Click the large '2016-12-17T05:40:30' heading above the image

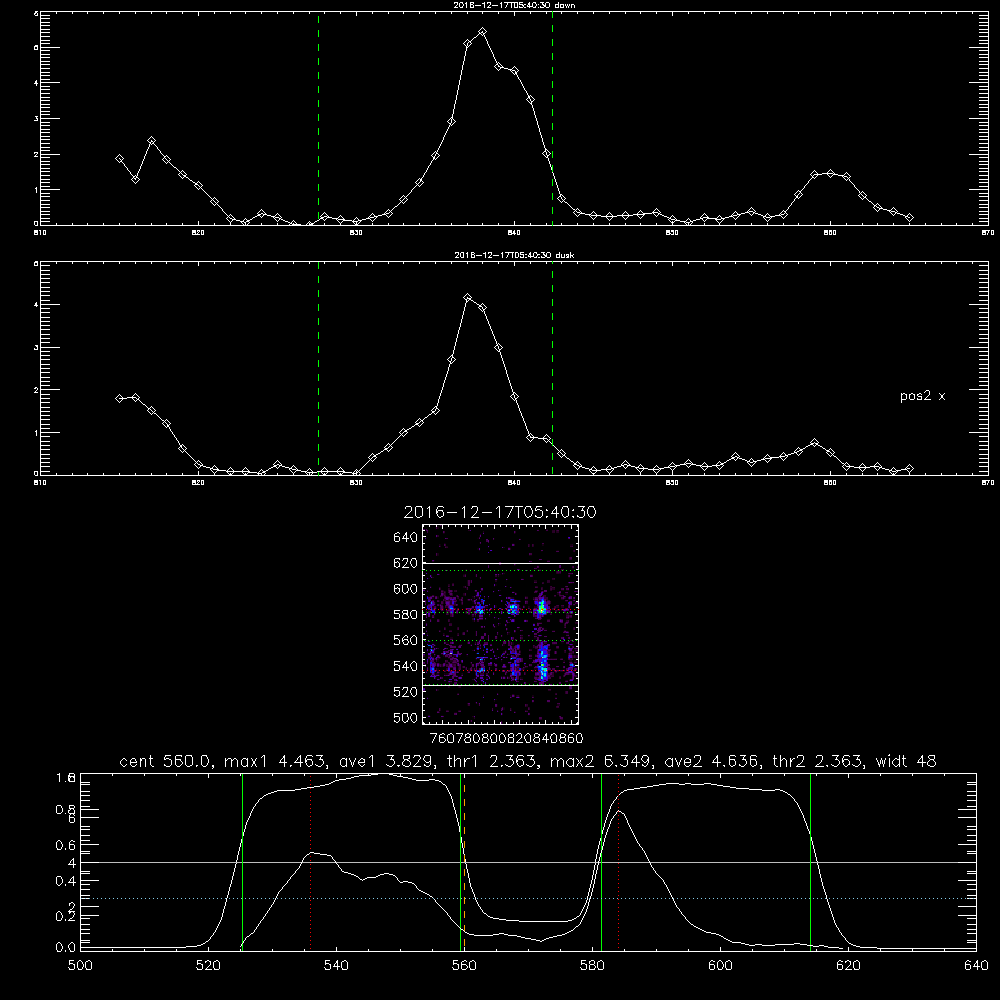click(x=500, y=512)
